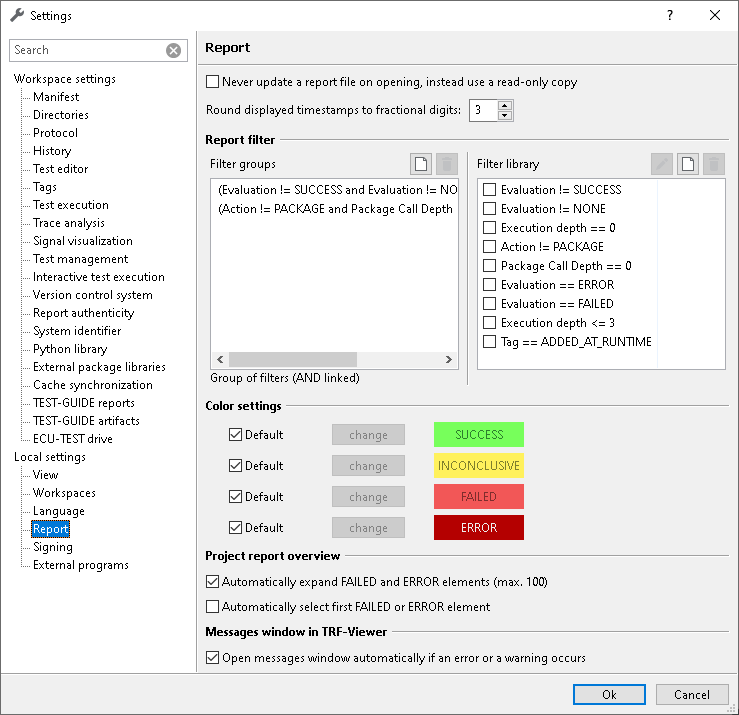
Task: Add a new filter group icon
Action: tap(420, 164)
